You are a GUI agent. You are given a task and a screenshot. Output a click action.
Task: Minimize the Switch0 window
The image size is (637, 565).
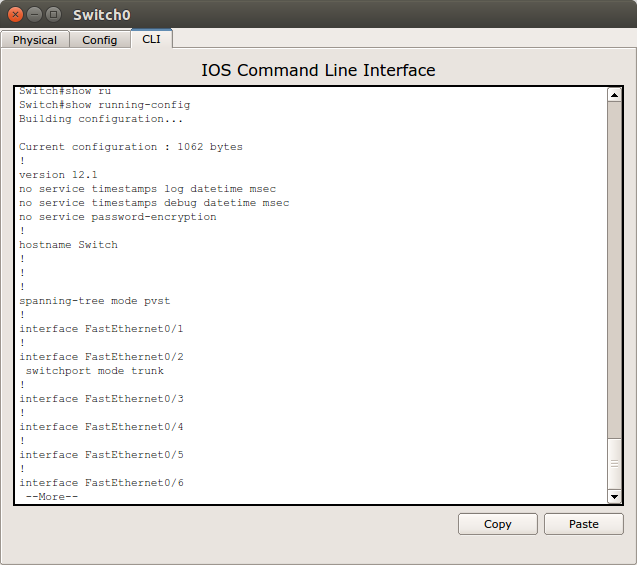[x=35, y=15]
